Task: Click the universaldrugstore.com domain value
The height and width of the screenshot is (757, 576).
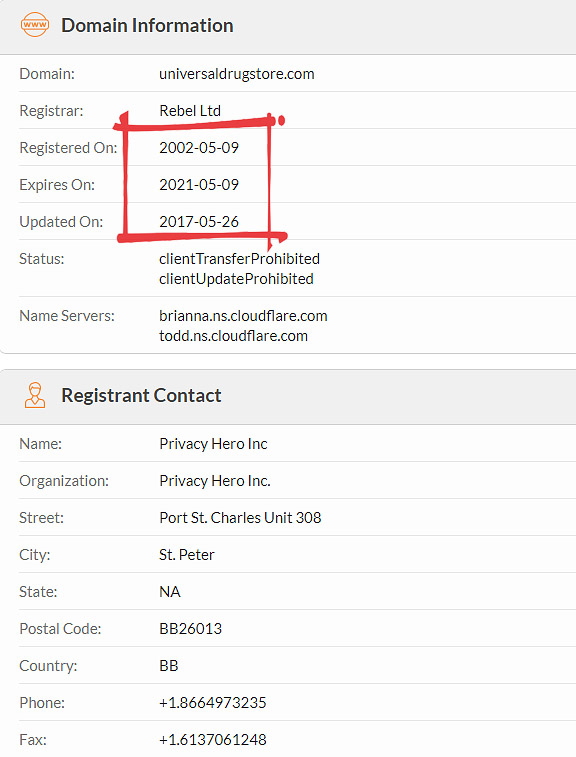Action: (237, 74)
